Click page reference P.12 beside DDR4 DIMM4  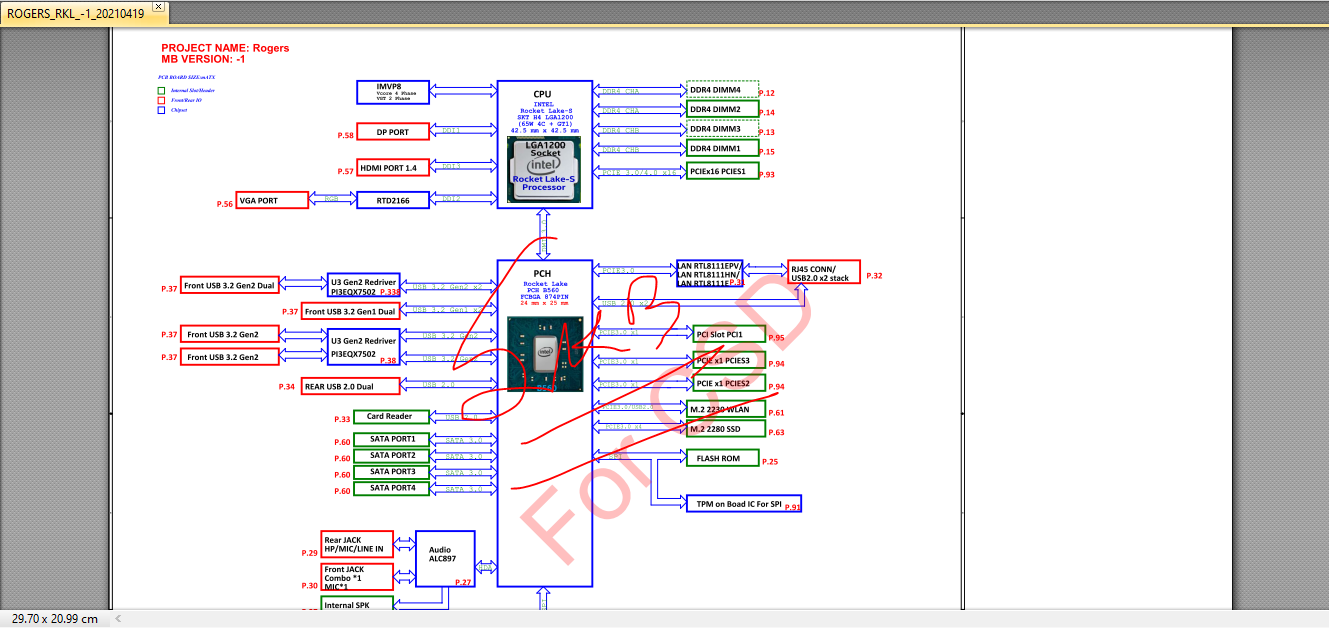click(767, 93)
